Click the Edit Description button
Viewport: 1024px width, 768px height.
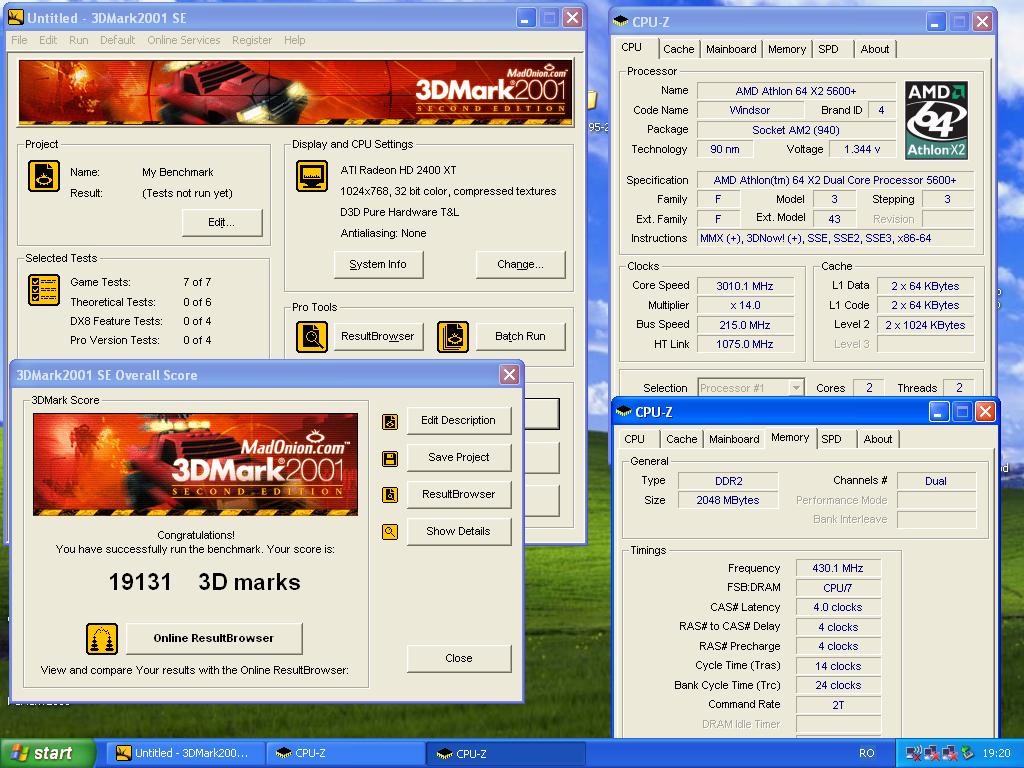coord(458,421)
